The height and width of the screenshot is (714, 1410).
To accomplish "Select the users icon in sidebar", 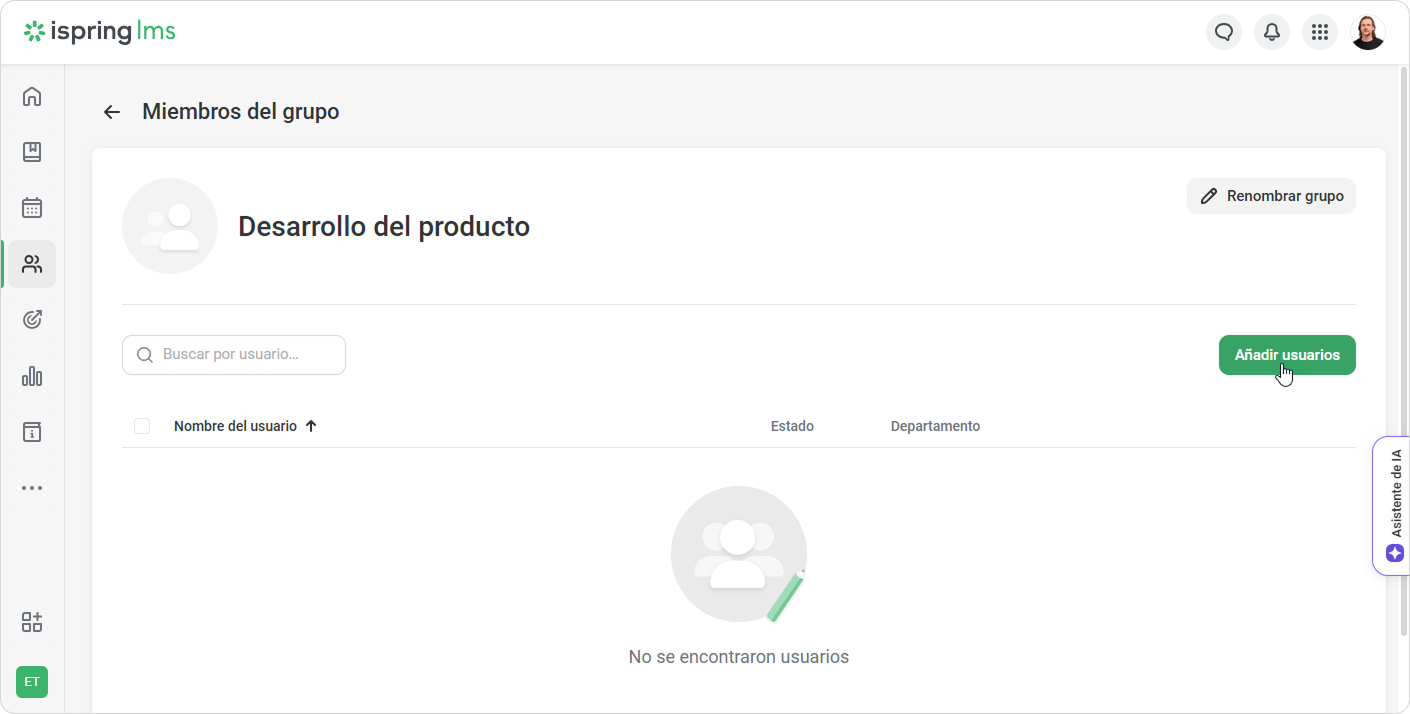I will (32, 264).
